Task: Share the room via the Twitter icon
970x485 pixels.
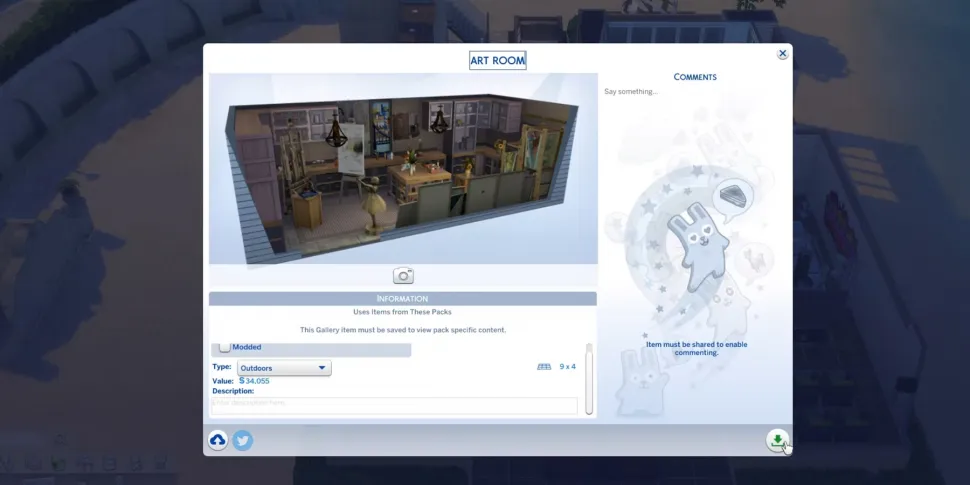Action: click(243, 440)
